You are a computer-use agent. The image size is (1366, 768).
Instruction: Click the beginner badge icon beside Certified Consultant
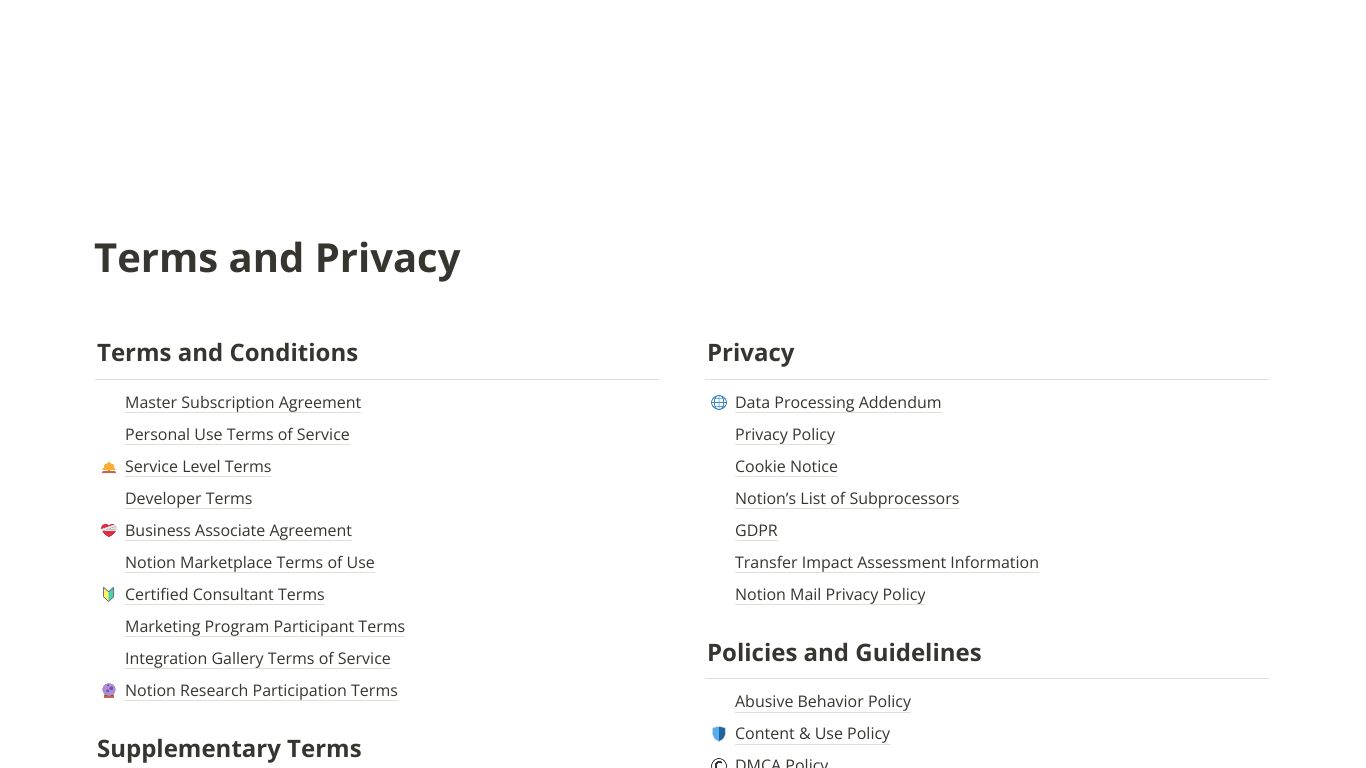[109, 595]
